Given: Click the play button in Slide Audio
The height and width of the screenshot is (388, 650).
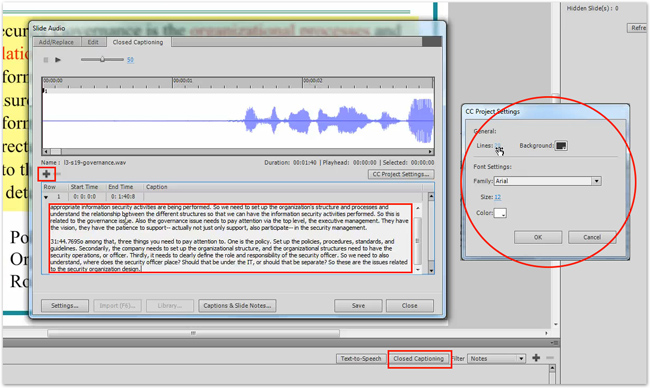Looking at the screenshot, I should tap(58, 60).
